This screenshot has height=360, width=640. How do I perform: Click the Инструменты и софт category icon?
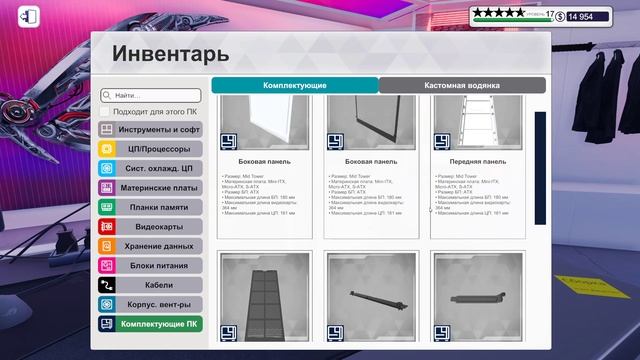(x=107, y=129)
